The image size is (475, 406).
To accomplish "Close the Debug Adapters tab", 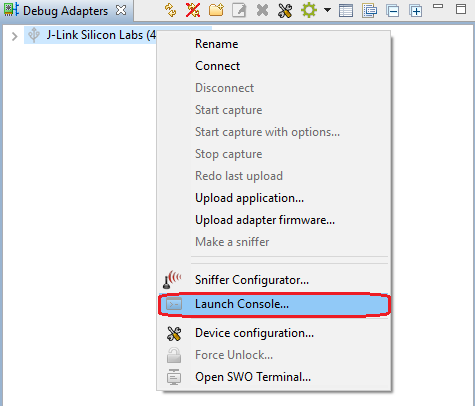I will [121, 10].
